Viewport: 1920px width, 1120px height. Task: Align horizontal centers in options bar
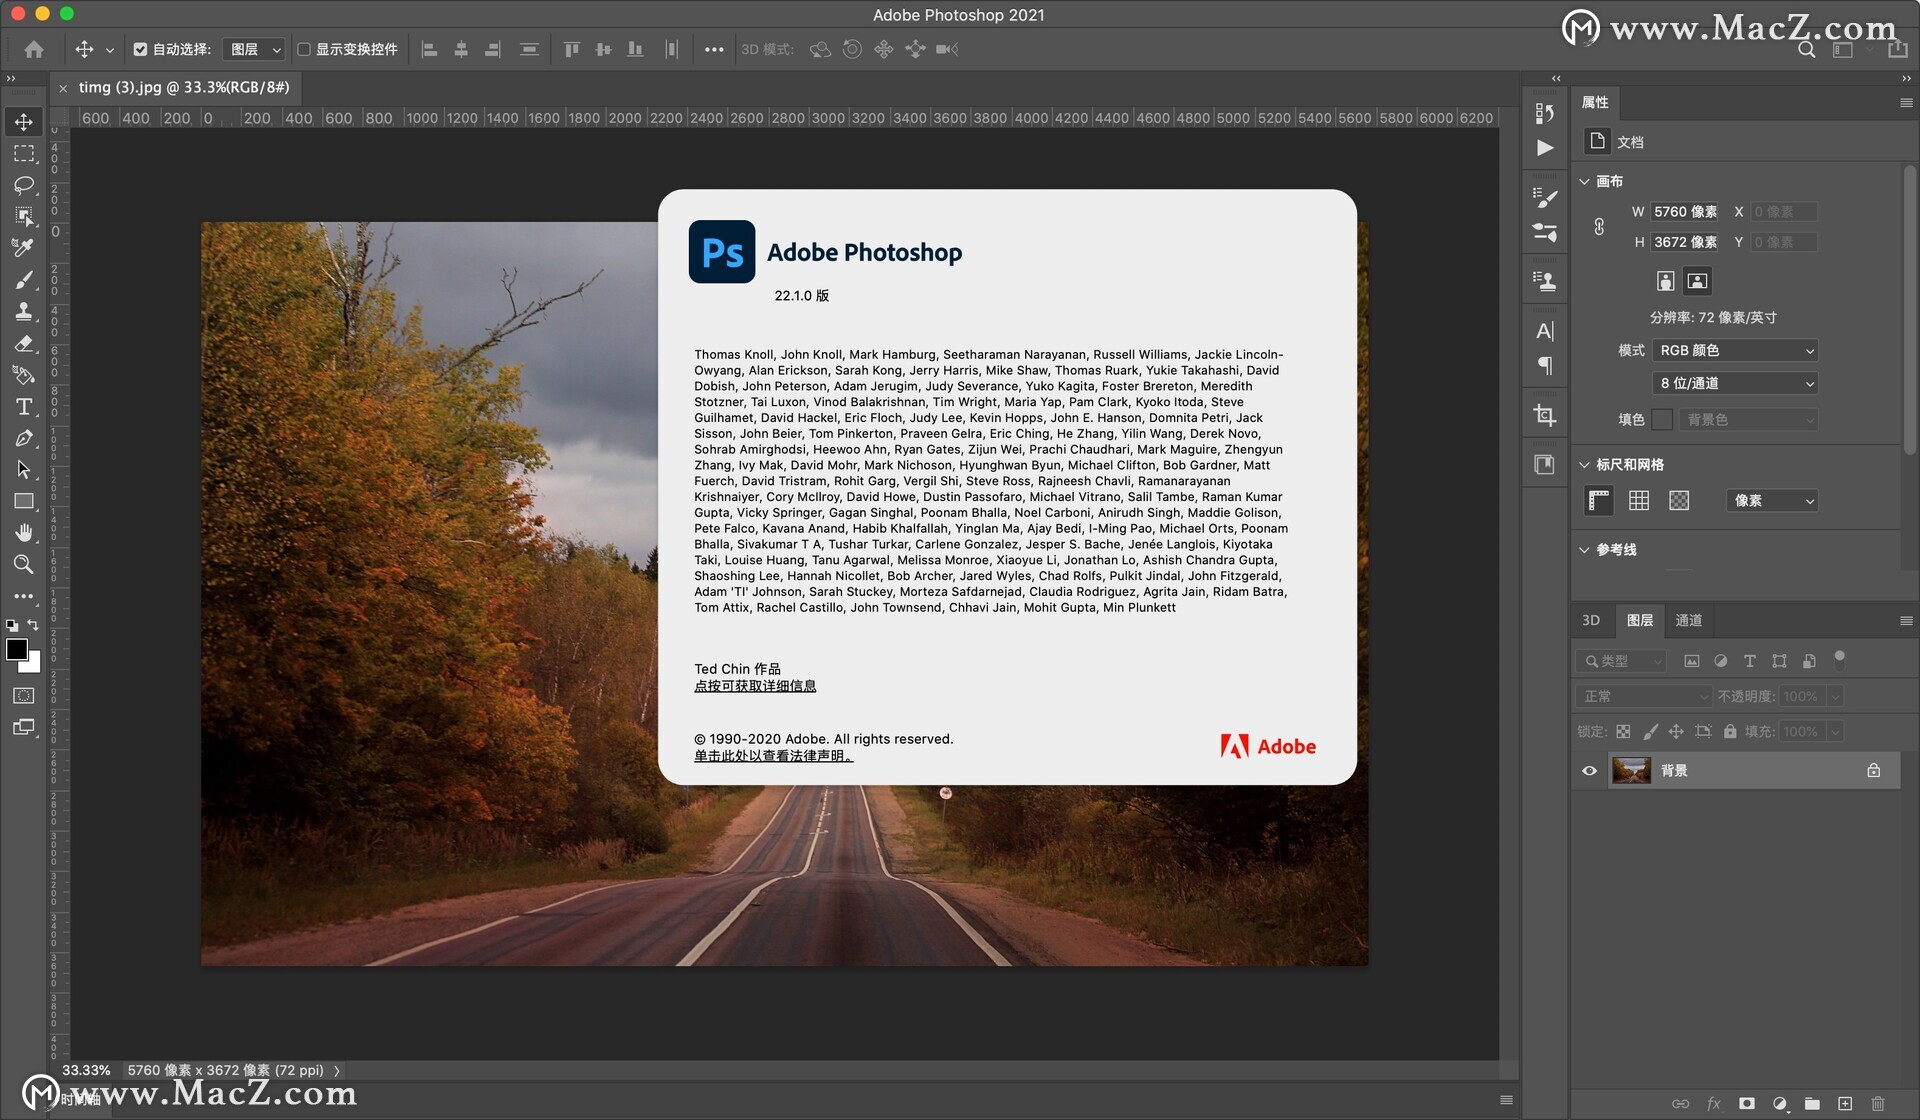pos(461,49)
